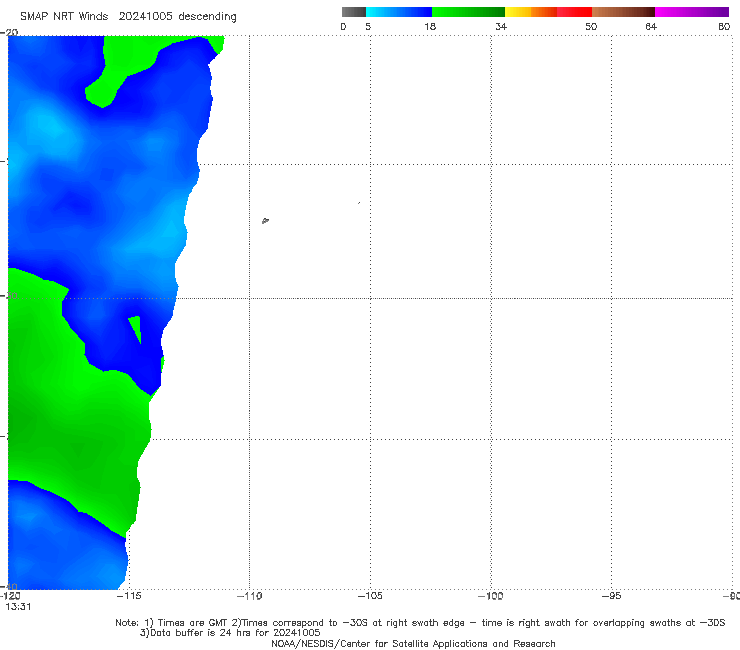Click the longitude label '-100'
Viewport: 740px width, 650px height.
point(491,596)
